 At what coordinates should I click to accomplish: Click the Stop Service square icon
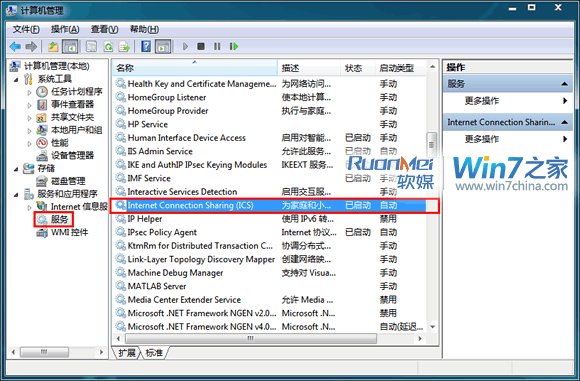tap(201, 47)
